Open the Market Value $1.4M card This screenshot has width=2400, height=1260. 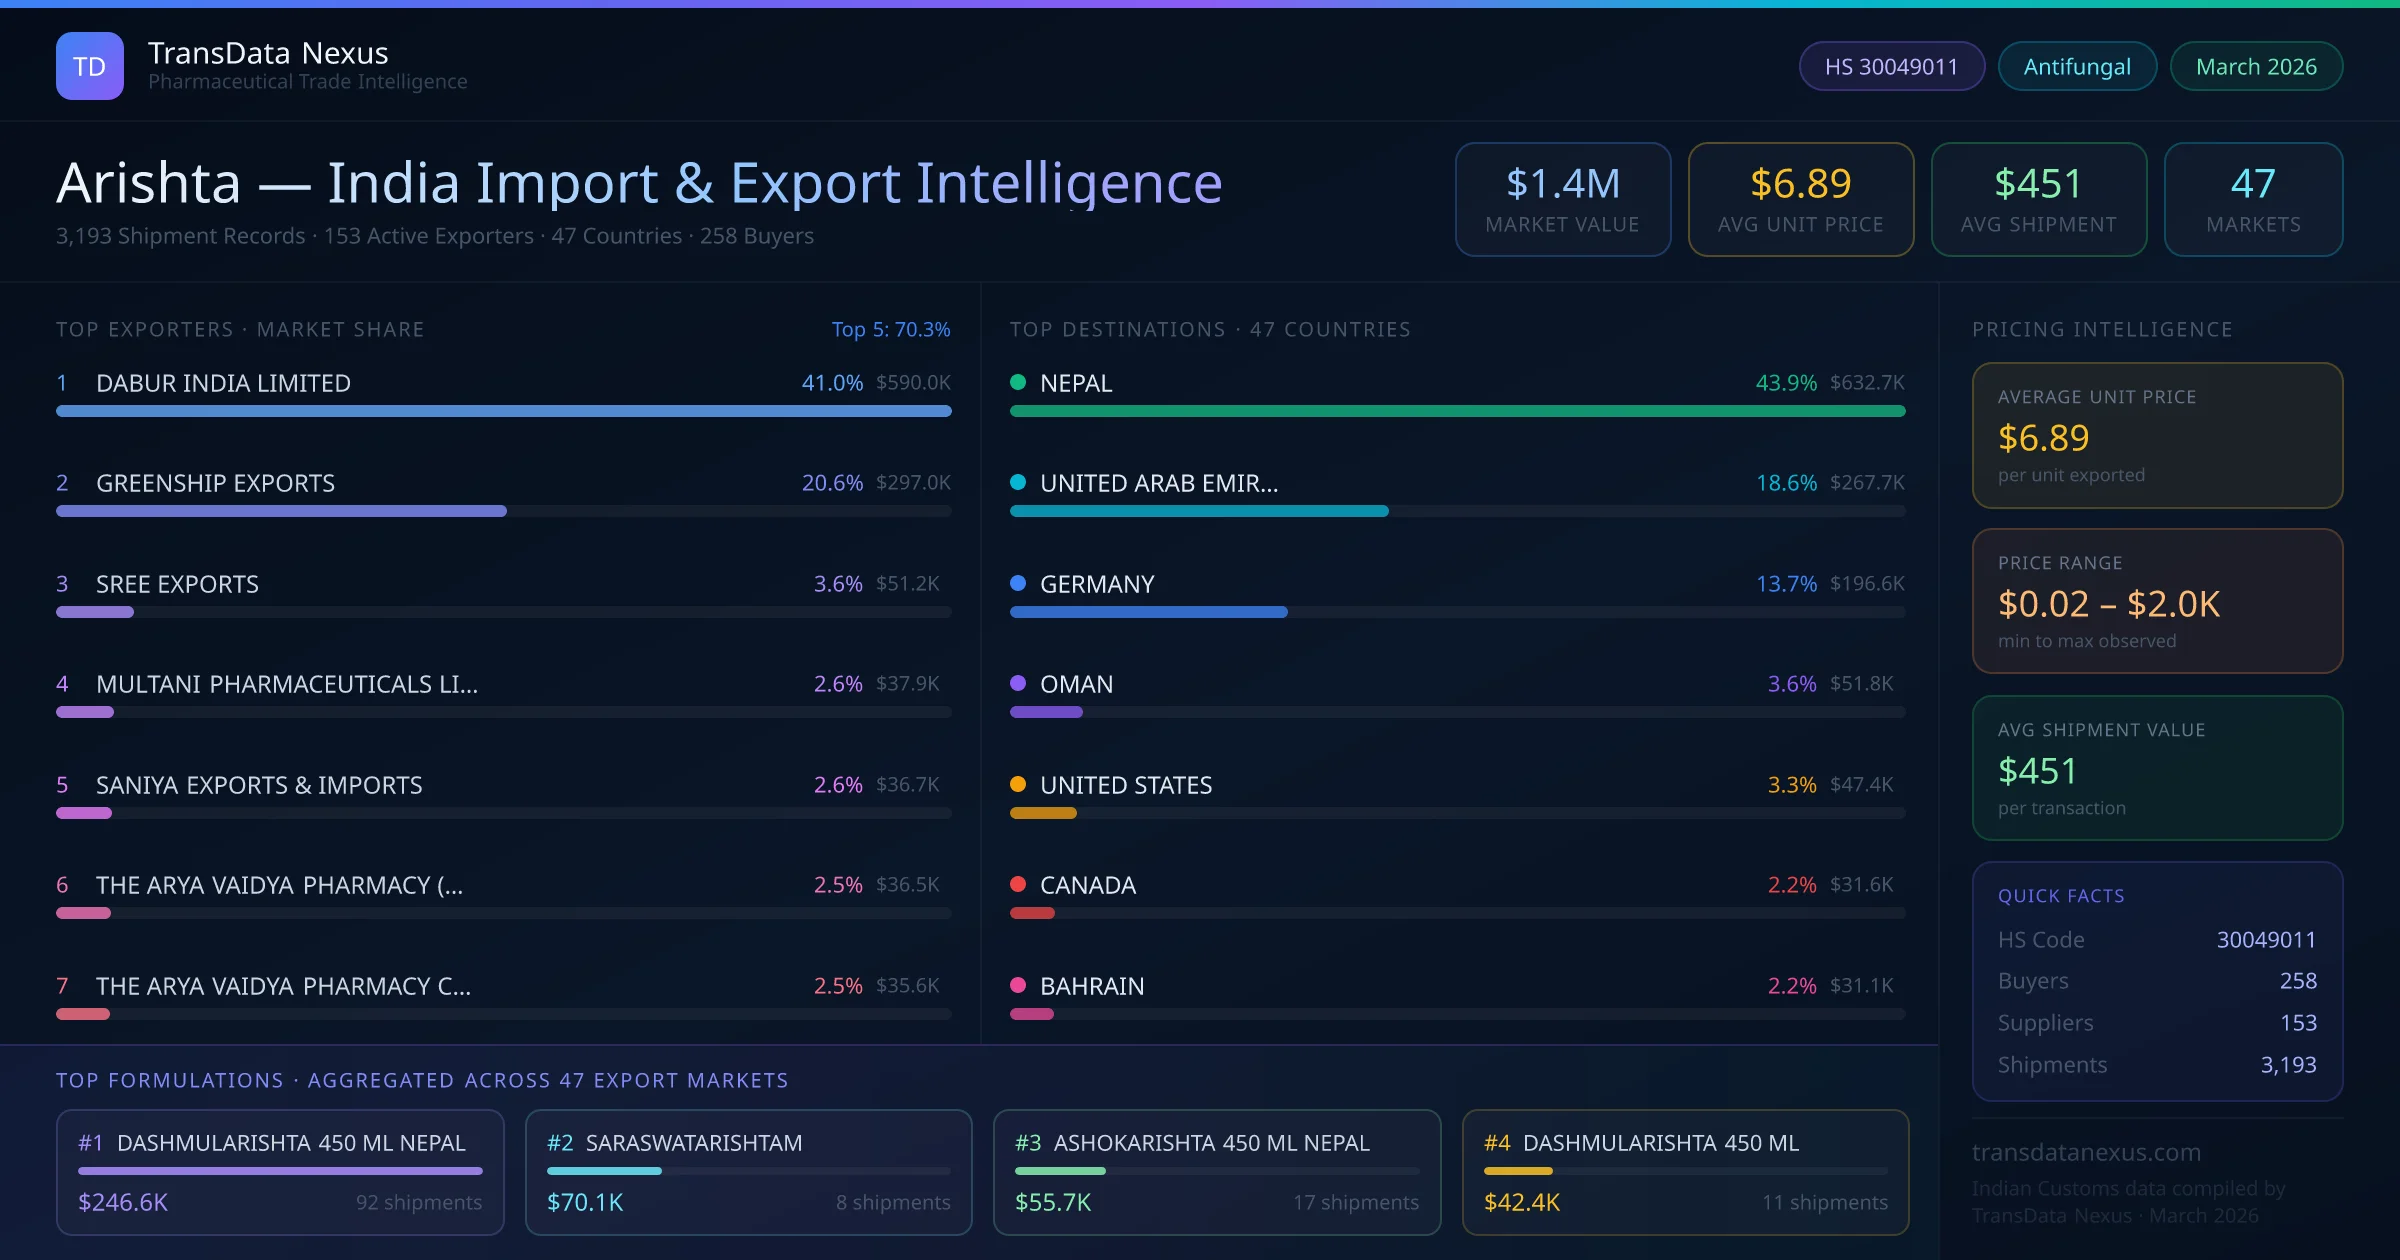tap(1562, 199)
